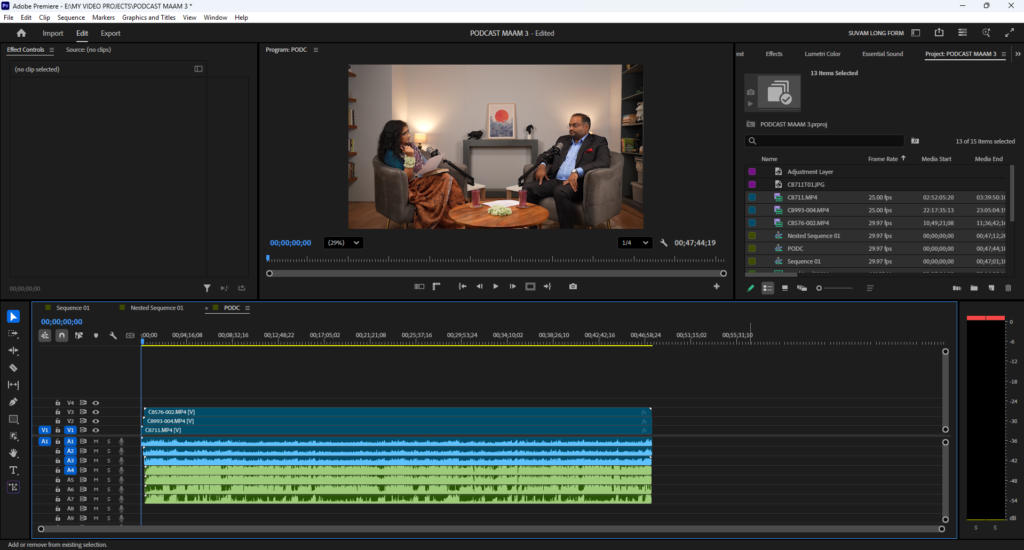Switch to the Essential Sound tab

[882, 54]
